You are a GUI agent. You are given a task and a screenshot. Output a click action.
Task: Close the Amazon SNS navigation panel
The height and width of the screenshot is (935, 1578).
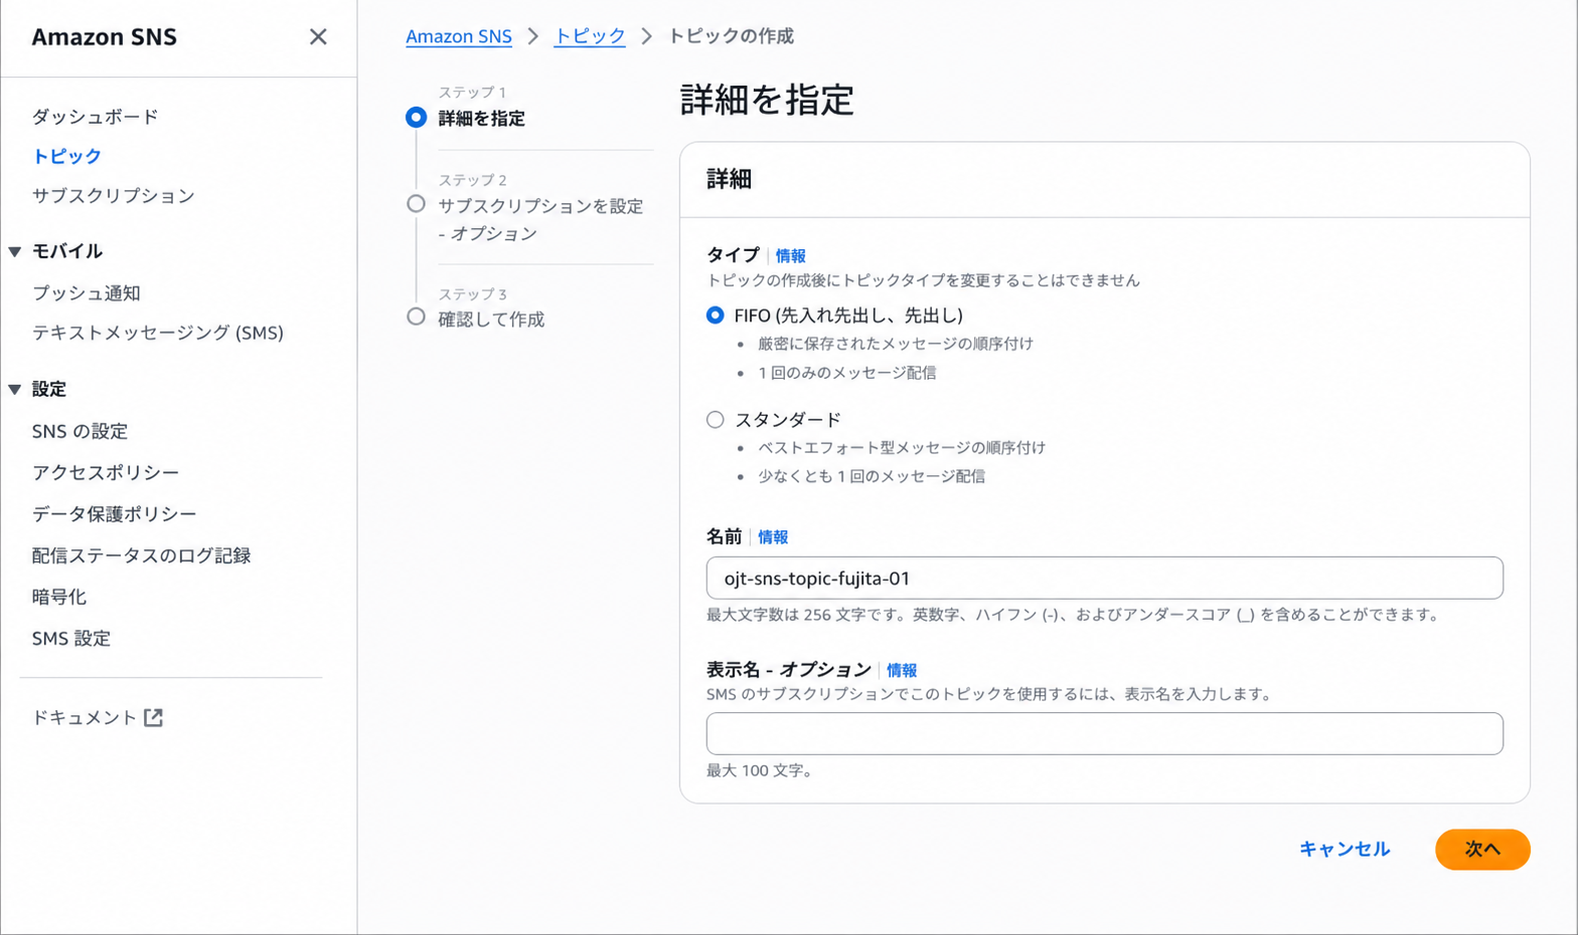click(x=318, y=37)
